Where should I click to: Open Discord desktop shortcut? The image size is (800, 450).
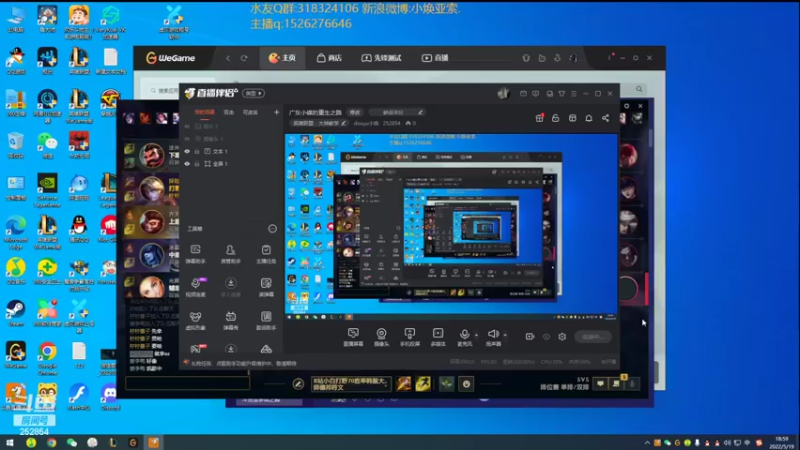coord(110,397)
